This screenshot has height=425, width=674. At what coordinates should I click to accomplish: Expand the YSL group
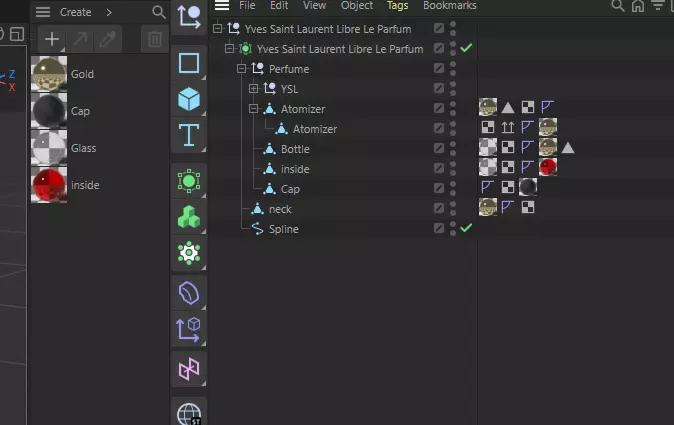coord(254,89)
